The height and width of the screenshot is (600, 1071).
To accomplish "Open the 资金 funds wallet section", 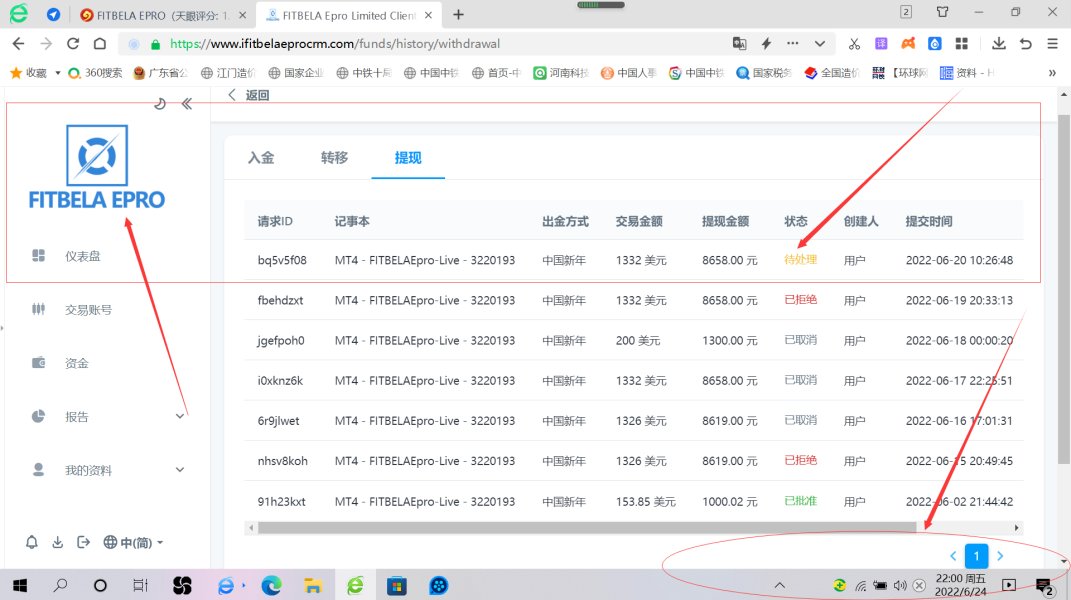I will point(77,363).
